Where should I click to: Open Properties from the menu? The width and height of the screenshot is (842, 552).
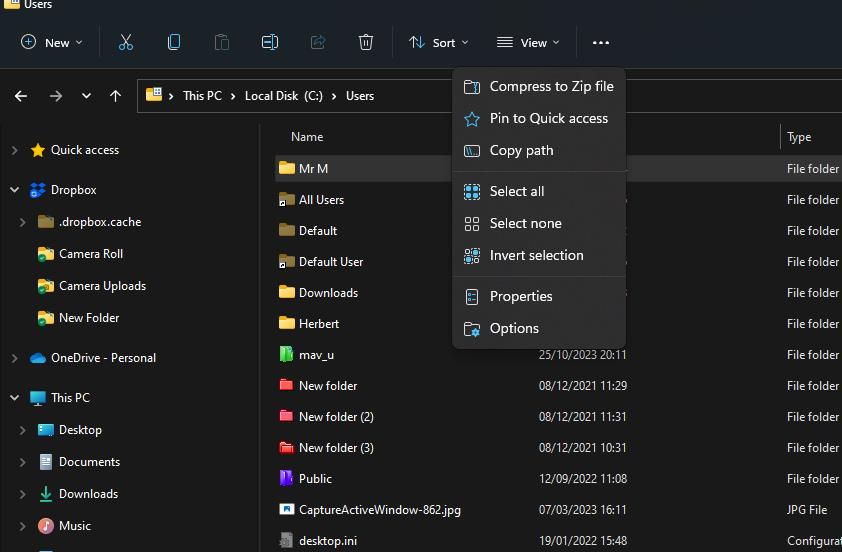[520, 296]
